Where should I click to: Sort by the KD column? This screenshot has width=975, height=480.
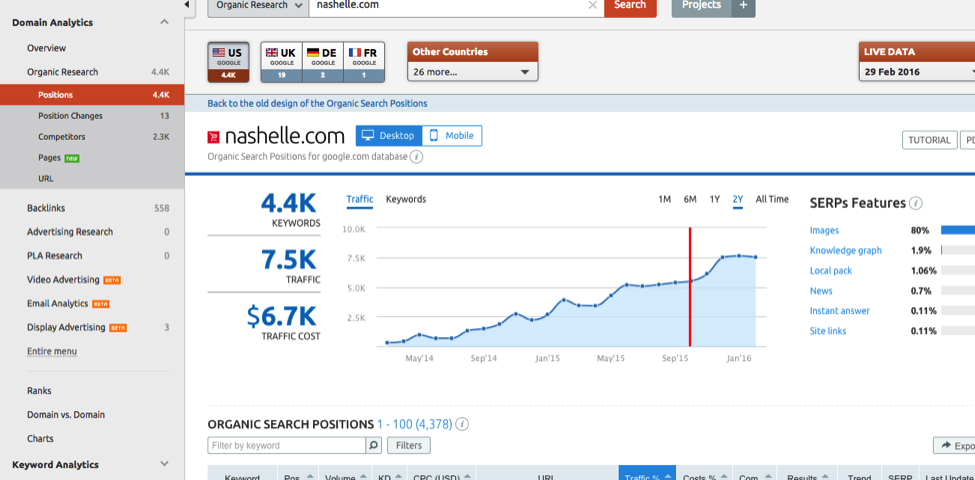pyautogui.click(x=390, y=476)
